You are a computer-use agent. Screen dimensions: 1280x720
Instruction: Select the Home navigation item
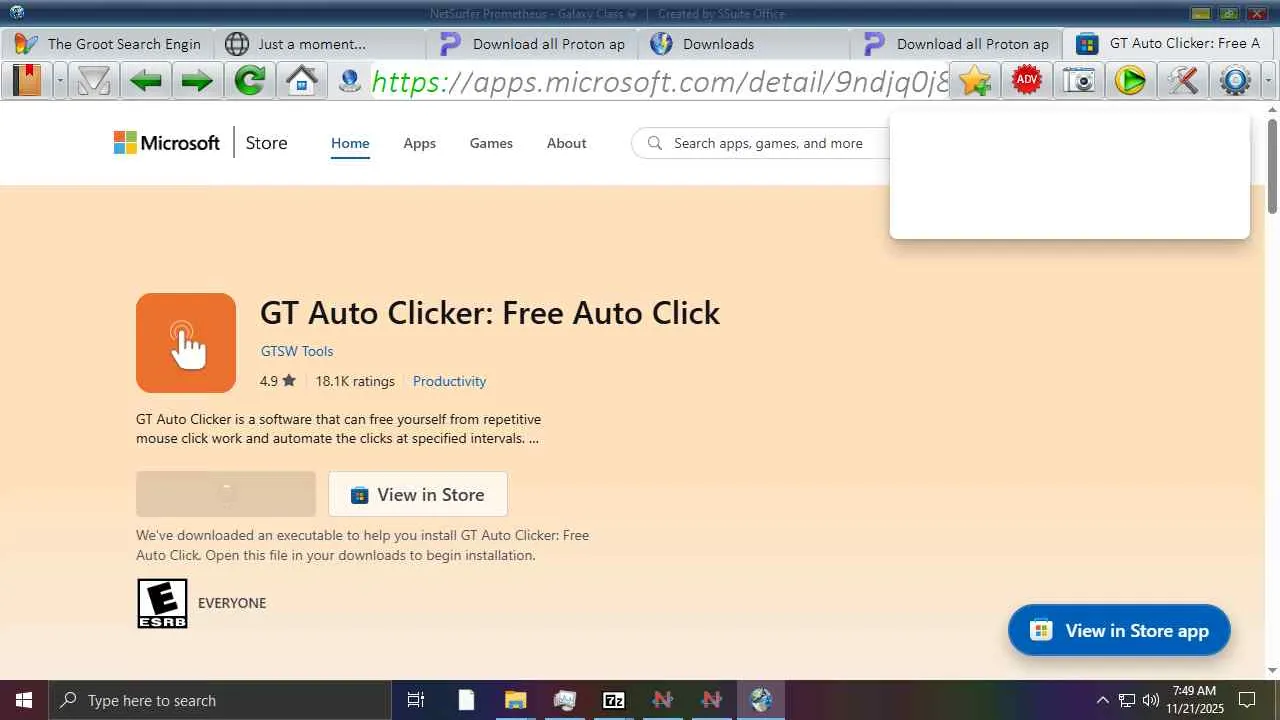click(350, 143)
